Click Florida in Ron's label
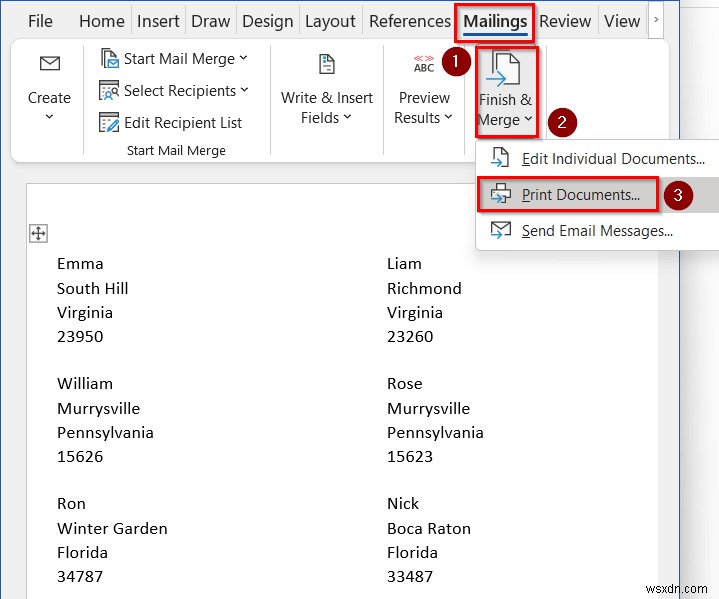 (82, 553)
